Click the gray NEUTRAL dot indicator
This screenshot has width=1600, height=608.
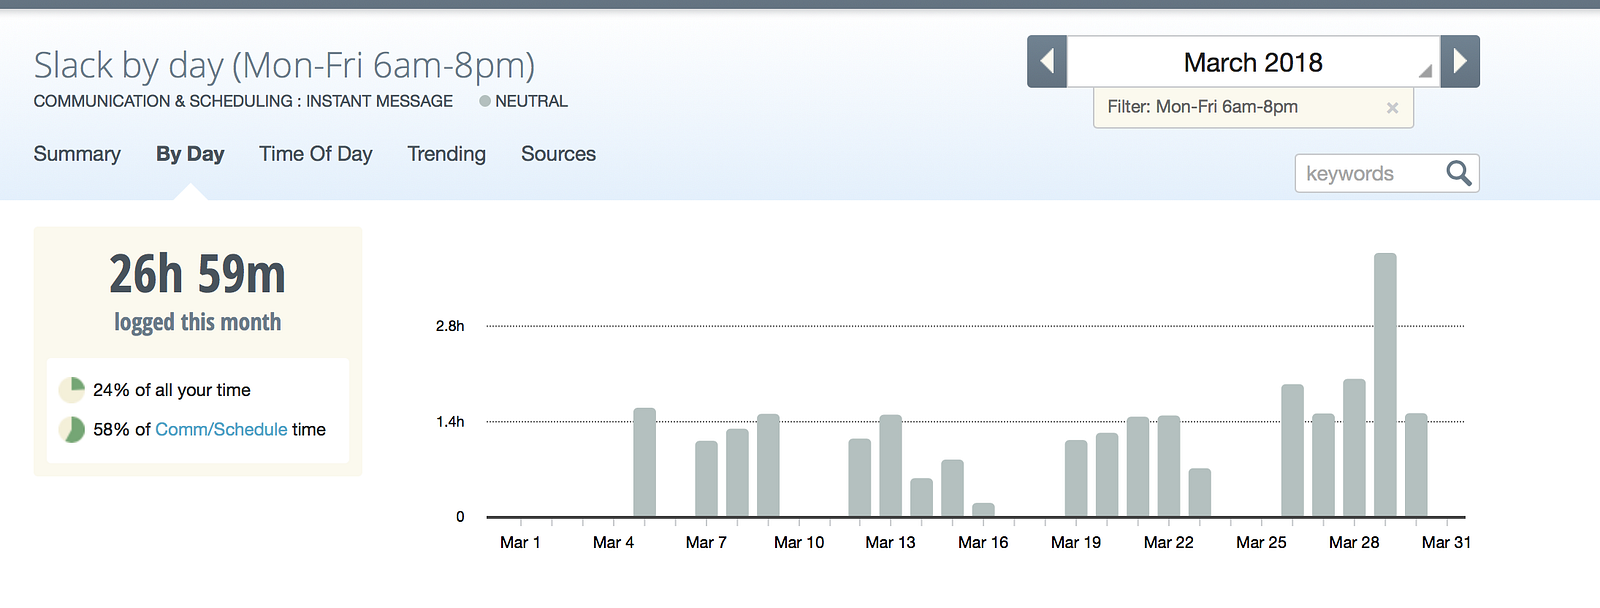point(485,101)
